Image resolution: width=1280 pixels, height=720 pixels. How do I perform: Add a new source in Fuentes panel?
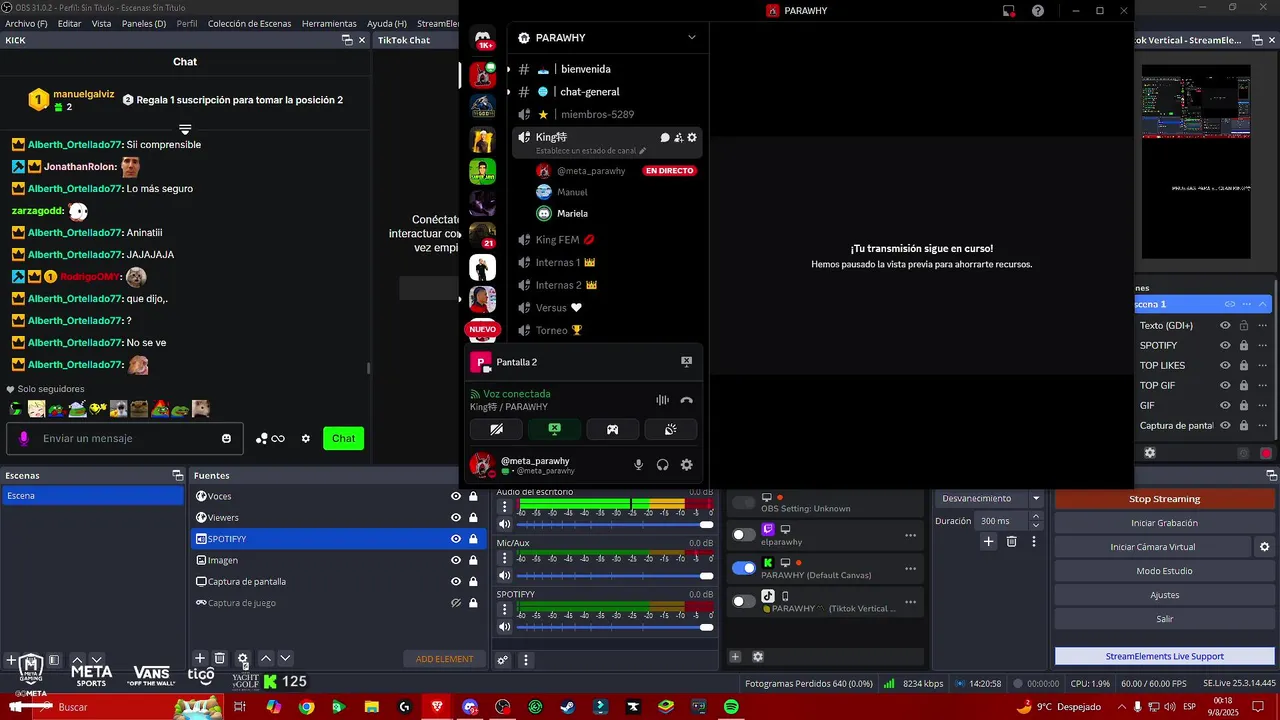pyautogui.click(x=200, y=658)
